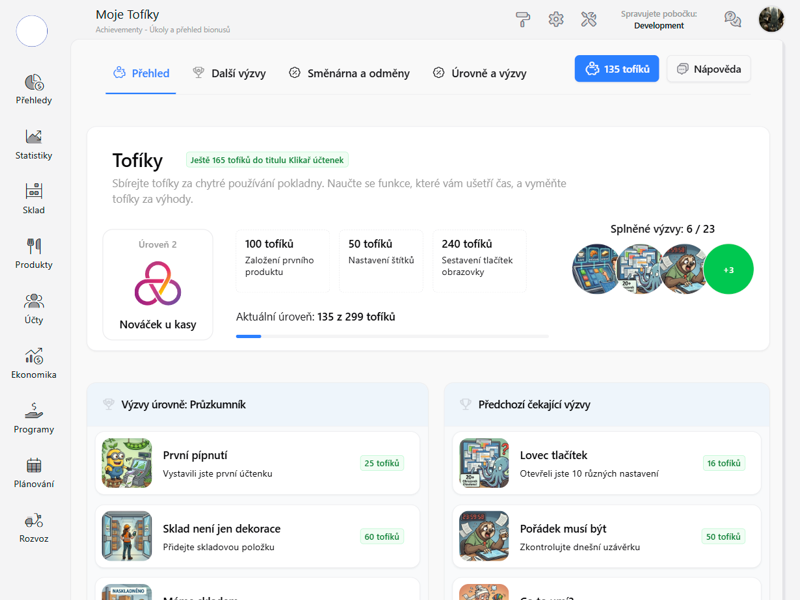The height and width of the screenshot is (600, 800).
Task: Click the 240 tofíků Sestavení tlačítek card
Action: (480, 261)
